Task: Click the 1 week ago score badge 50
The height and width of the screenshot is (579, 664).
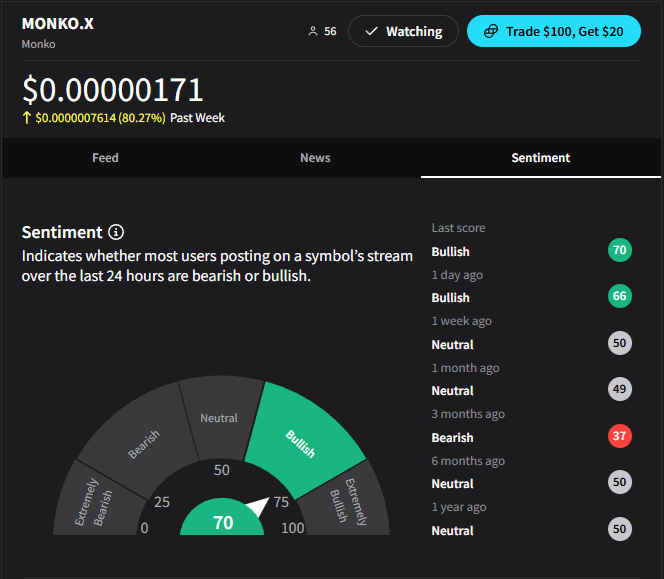Action: tap(620, 343)
